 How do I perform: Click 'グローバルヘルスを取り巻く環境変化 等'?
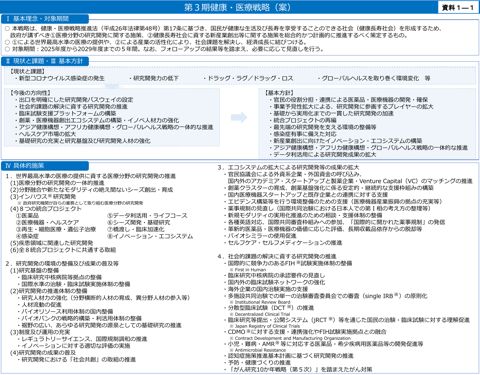[376, 78]
